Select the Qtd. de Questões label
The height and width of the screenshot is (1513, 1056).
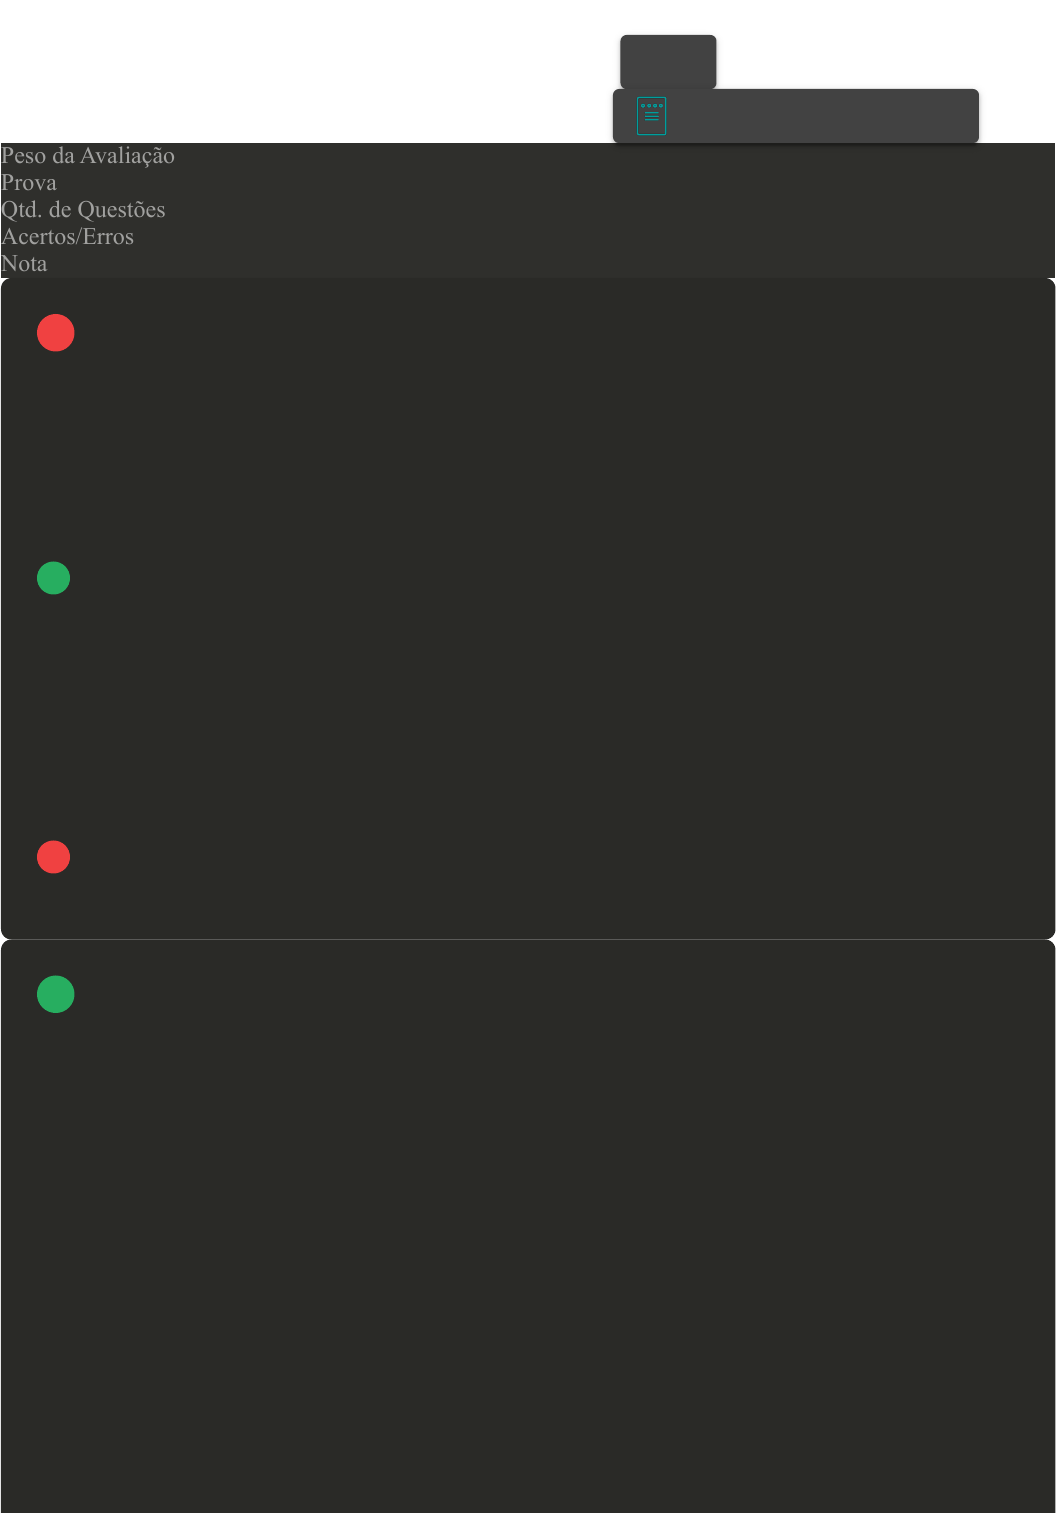coord(83,210)
